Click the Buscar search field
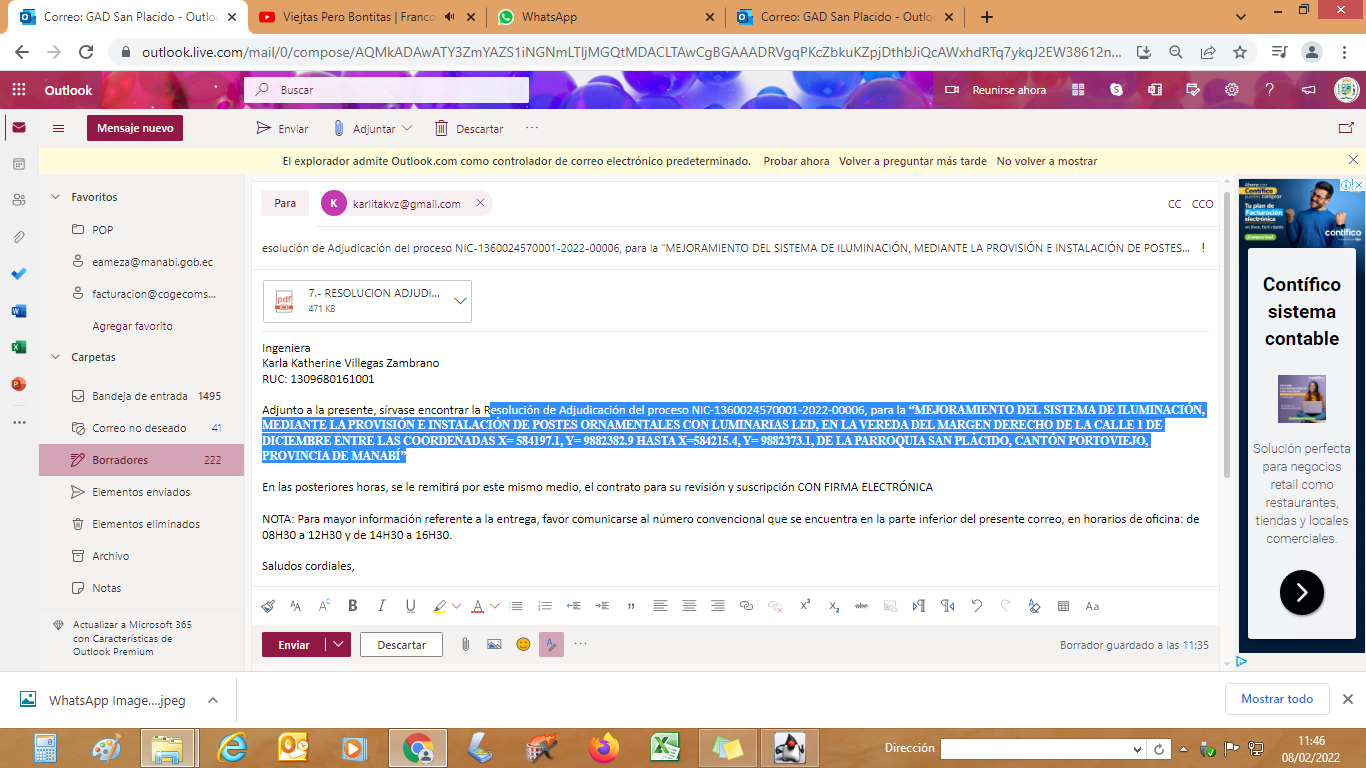The height and width of the screenshot is (768, 1366). [x=400, y=90]
